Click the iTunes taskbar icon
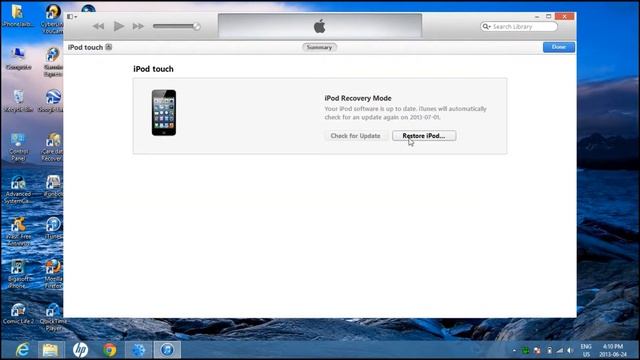 [x=167, y=350]
